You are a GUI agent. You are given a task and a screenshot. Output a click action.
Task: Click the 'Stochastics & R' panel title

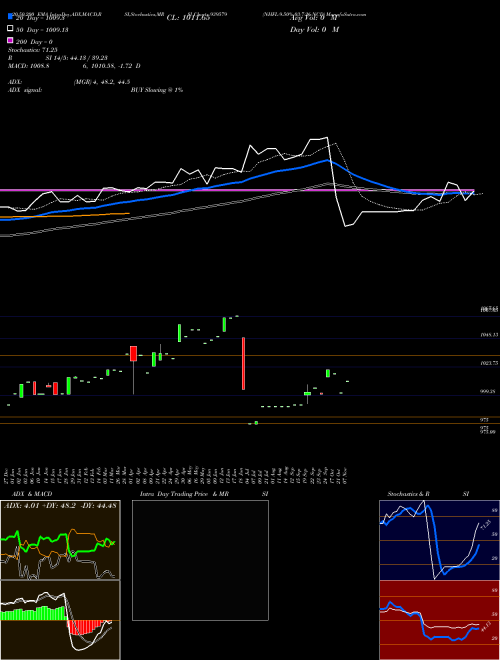(408, 494)
